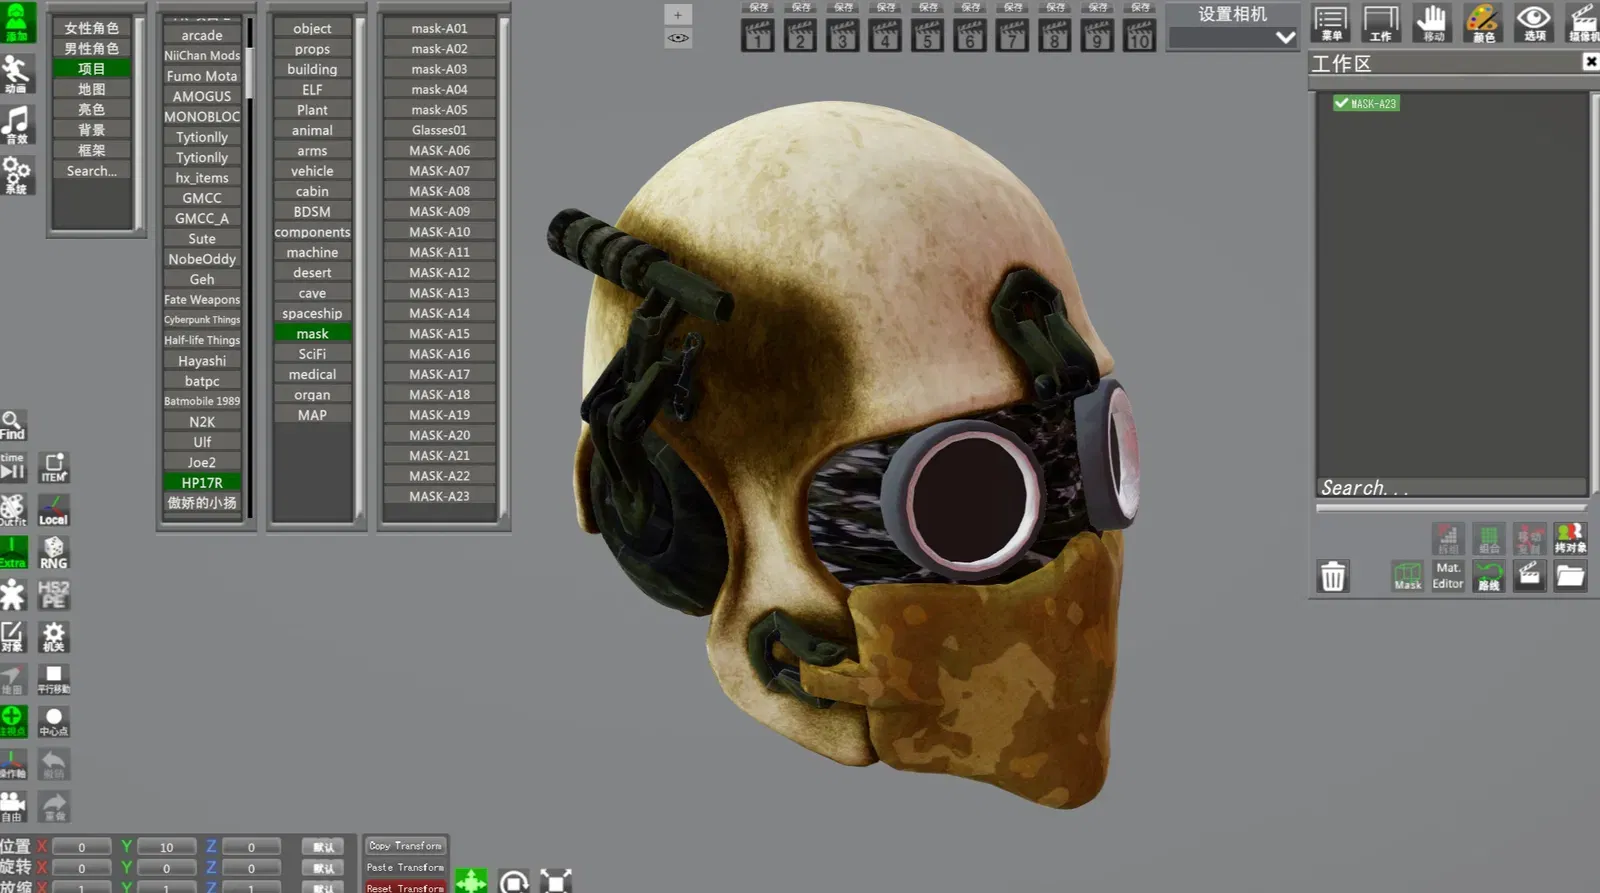The width and height of the screenshot is (1600, 893).
Task: Open the 动画 animation icon
Action: (x=17, y=74)
